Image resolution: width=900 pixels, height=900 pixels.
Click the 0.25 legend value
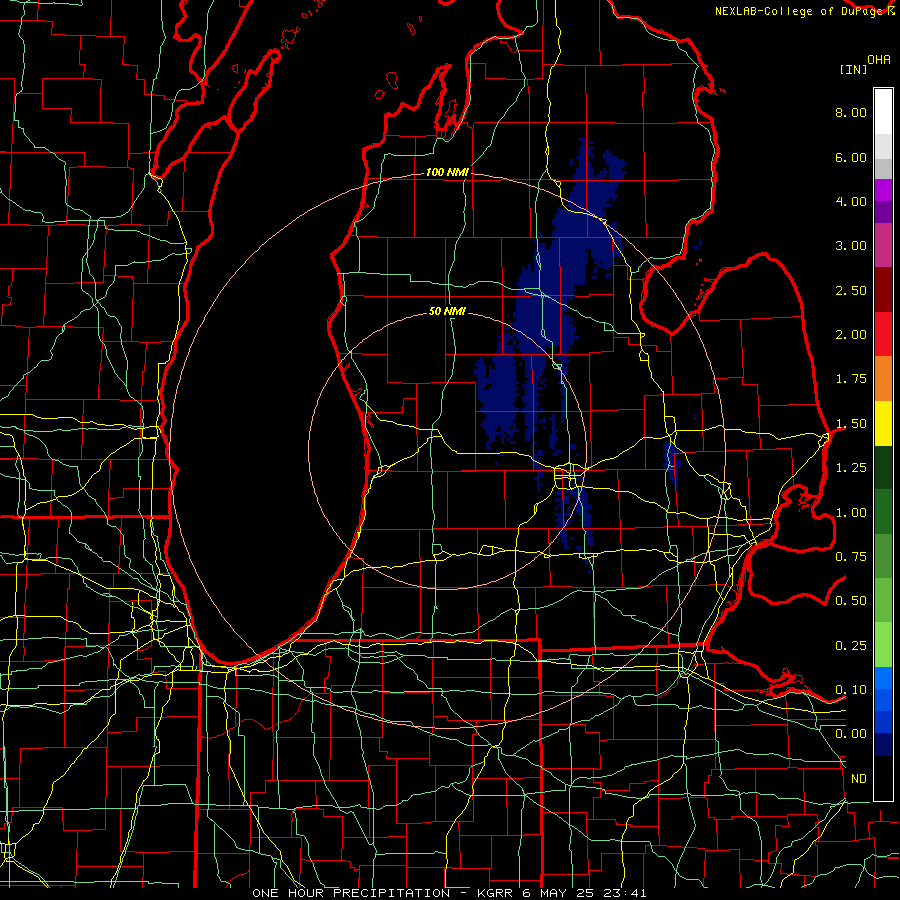[x=851, y=646]
